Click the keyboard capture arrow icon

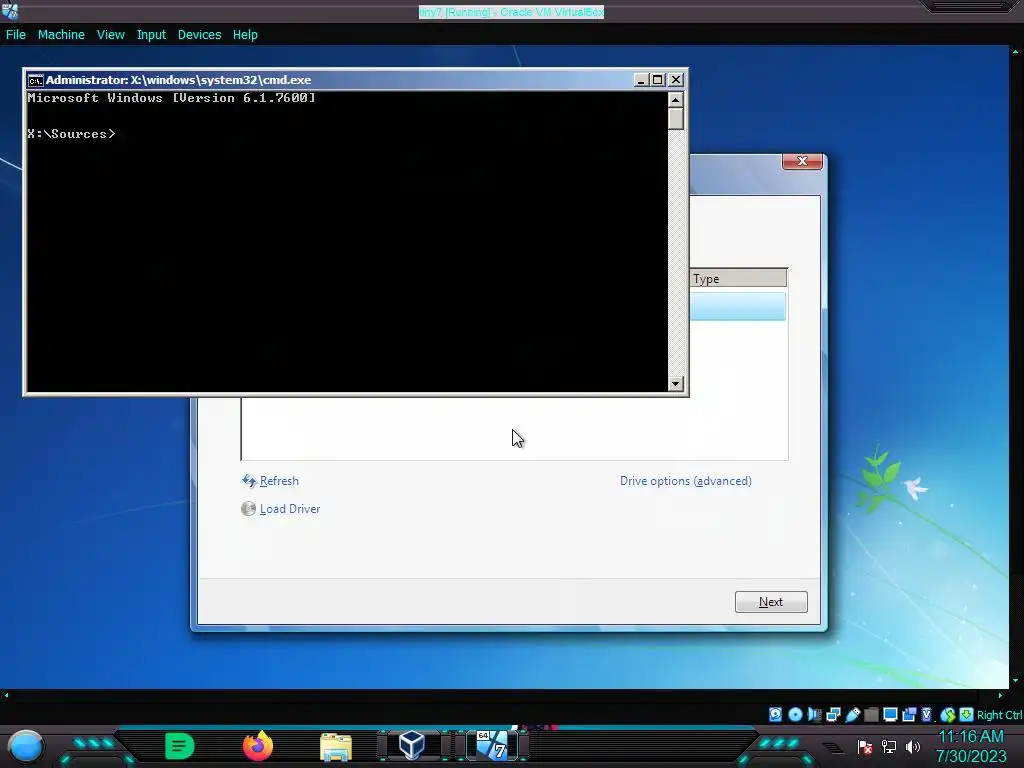click(967, 714)
